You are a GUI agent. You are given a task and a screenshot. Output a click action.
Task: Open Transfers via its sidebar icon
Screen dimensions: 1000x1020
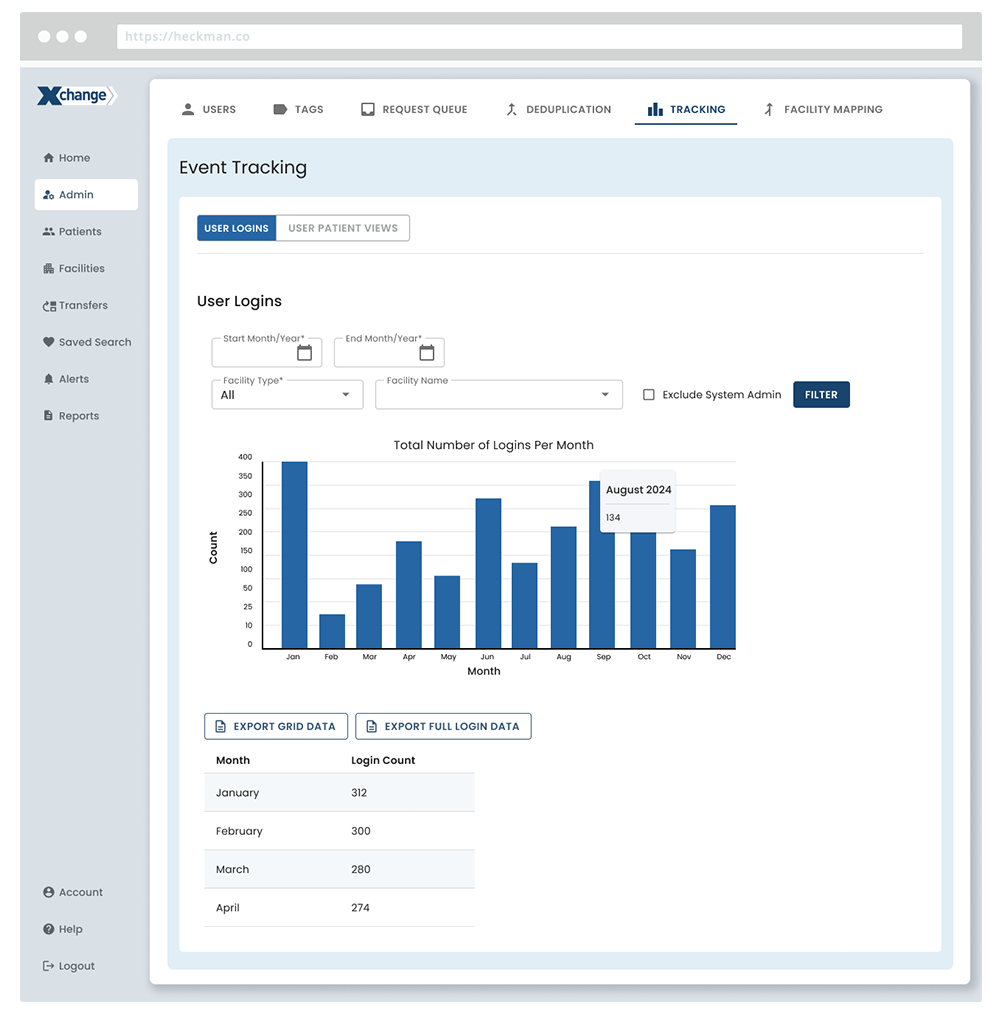(x=48, y=306)
